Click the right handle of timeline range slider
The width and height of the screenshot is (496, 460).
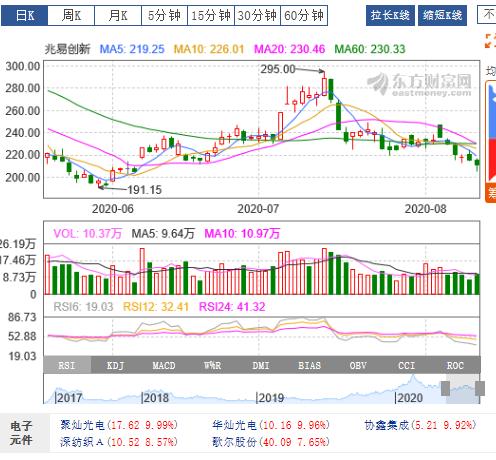coord(480,388)
